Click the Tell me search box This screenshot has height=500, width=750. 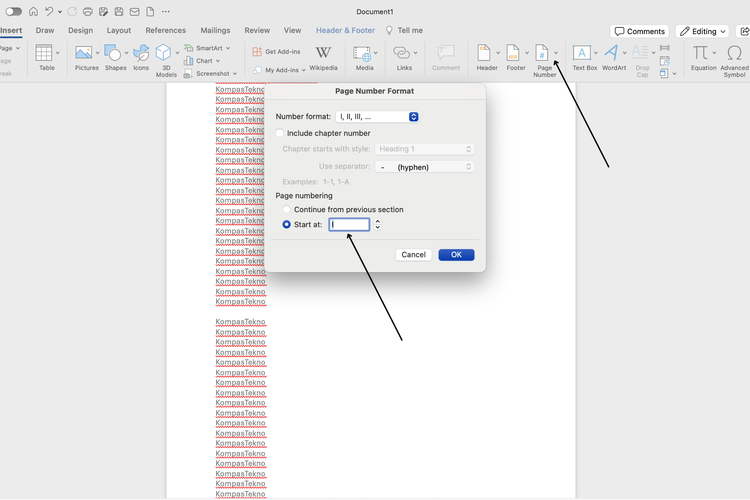click(x=405, y=31)
